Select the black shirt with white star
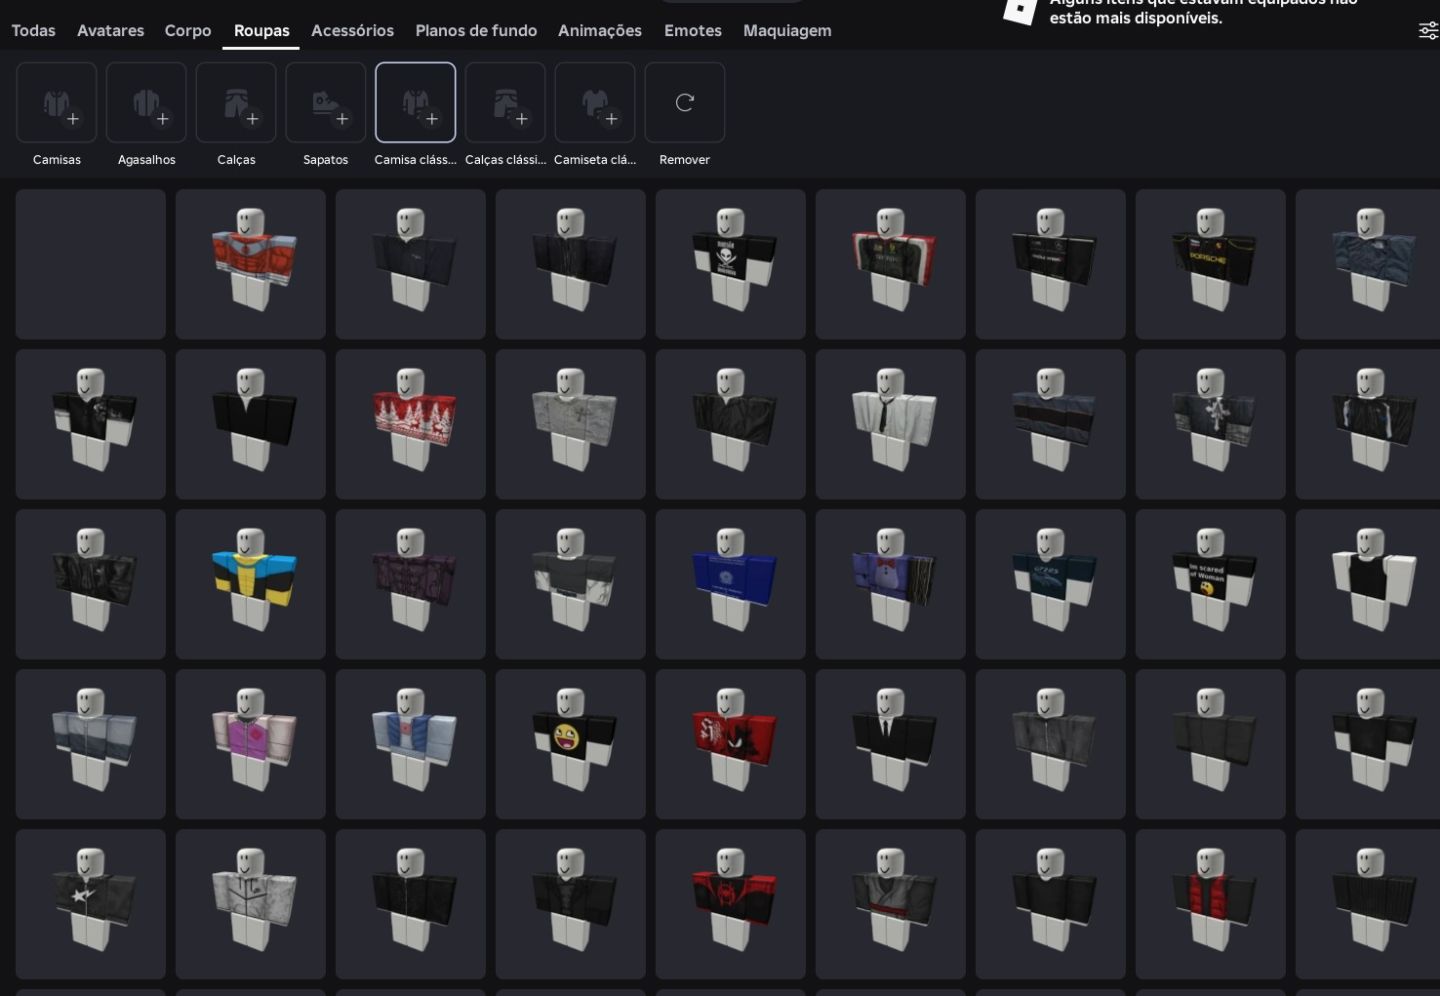 coord(91,904)
